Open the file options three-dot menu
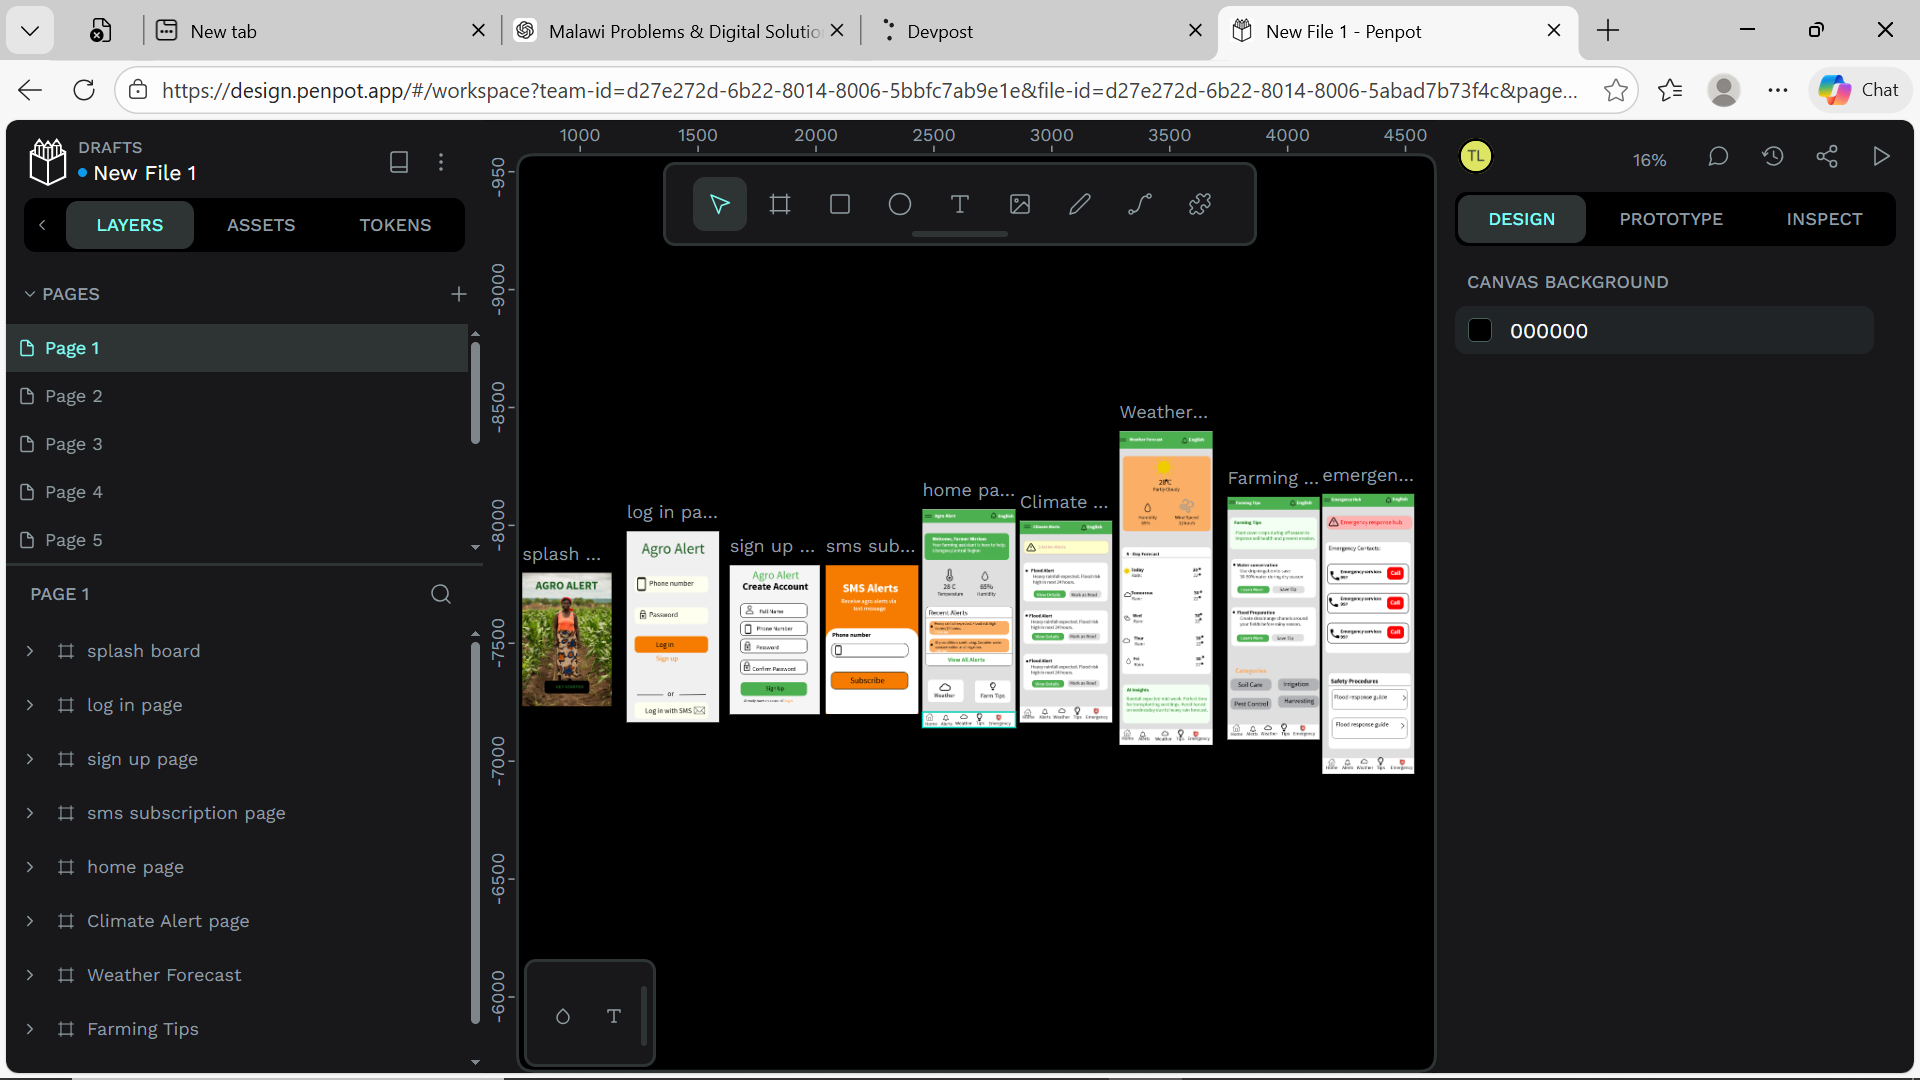 [x=441, y=162]
